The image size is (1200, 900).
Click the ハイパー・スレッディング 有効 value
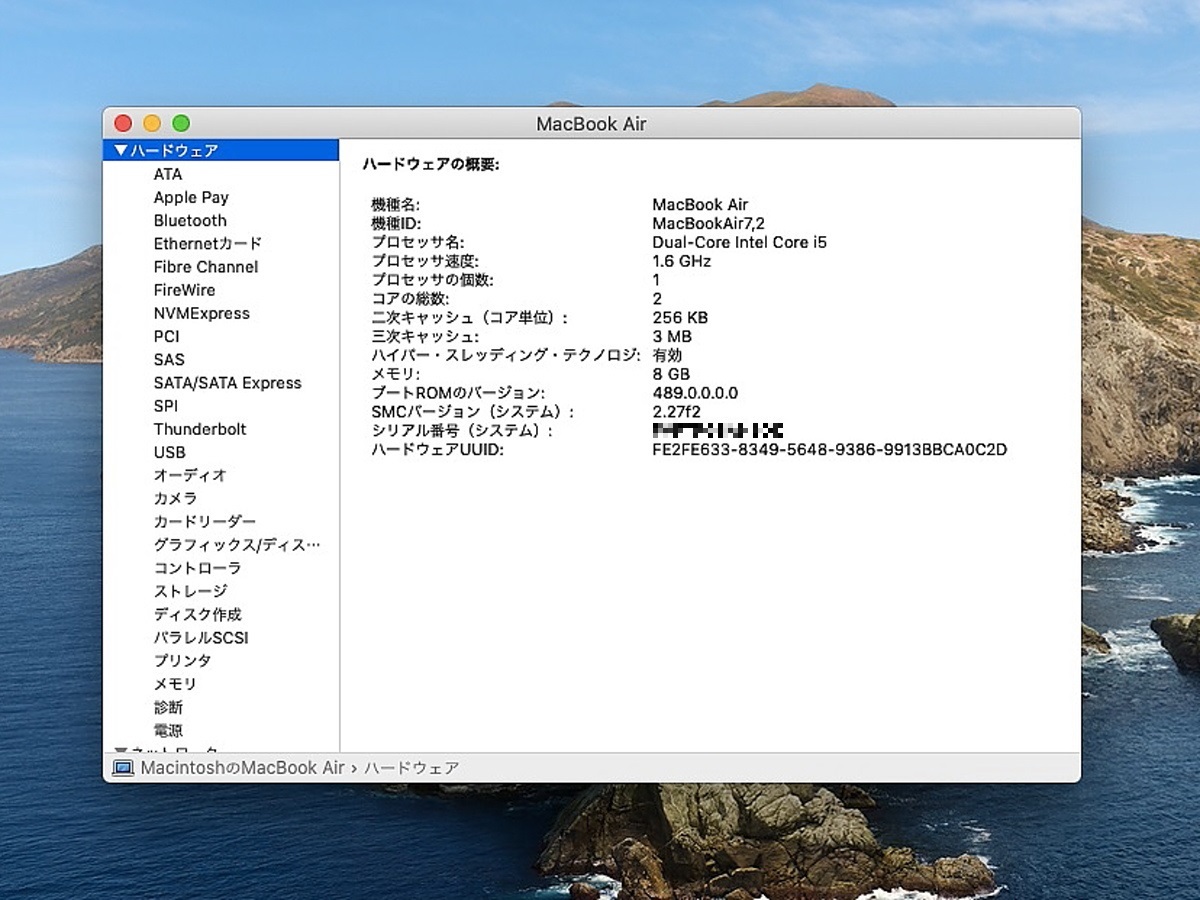pos(667,355)
